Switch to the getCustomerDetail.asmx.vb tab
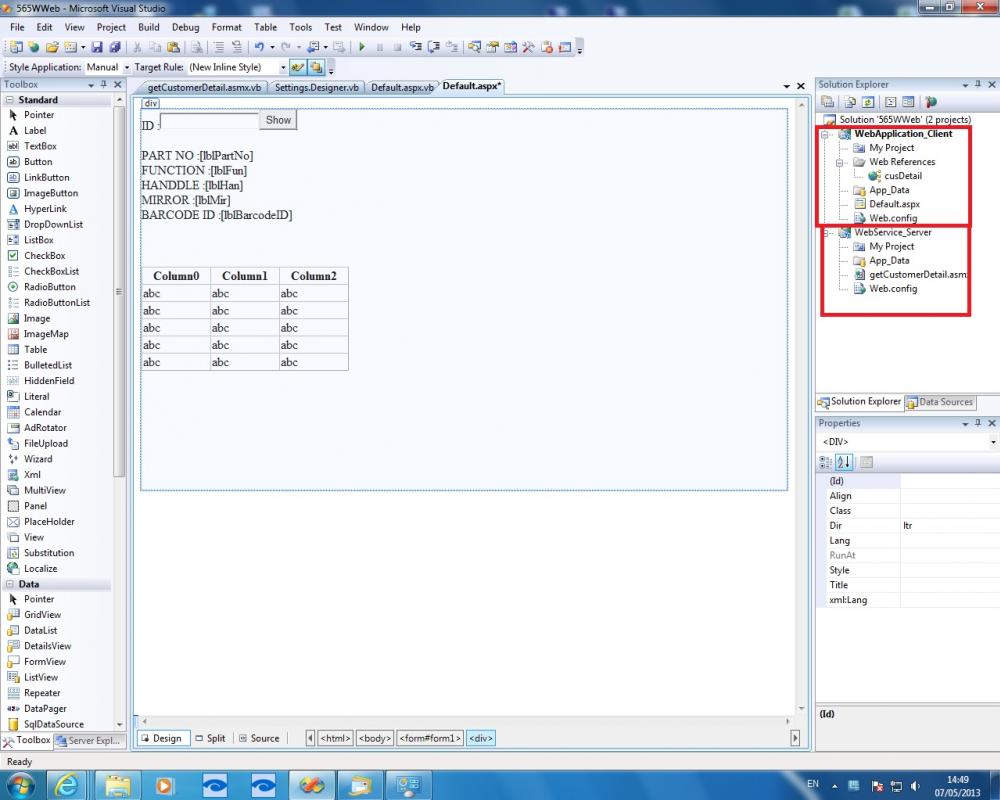The width and height of the screenshot is (1000, 800). 204,87
